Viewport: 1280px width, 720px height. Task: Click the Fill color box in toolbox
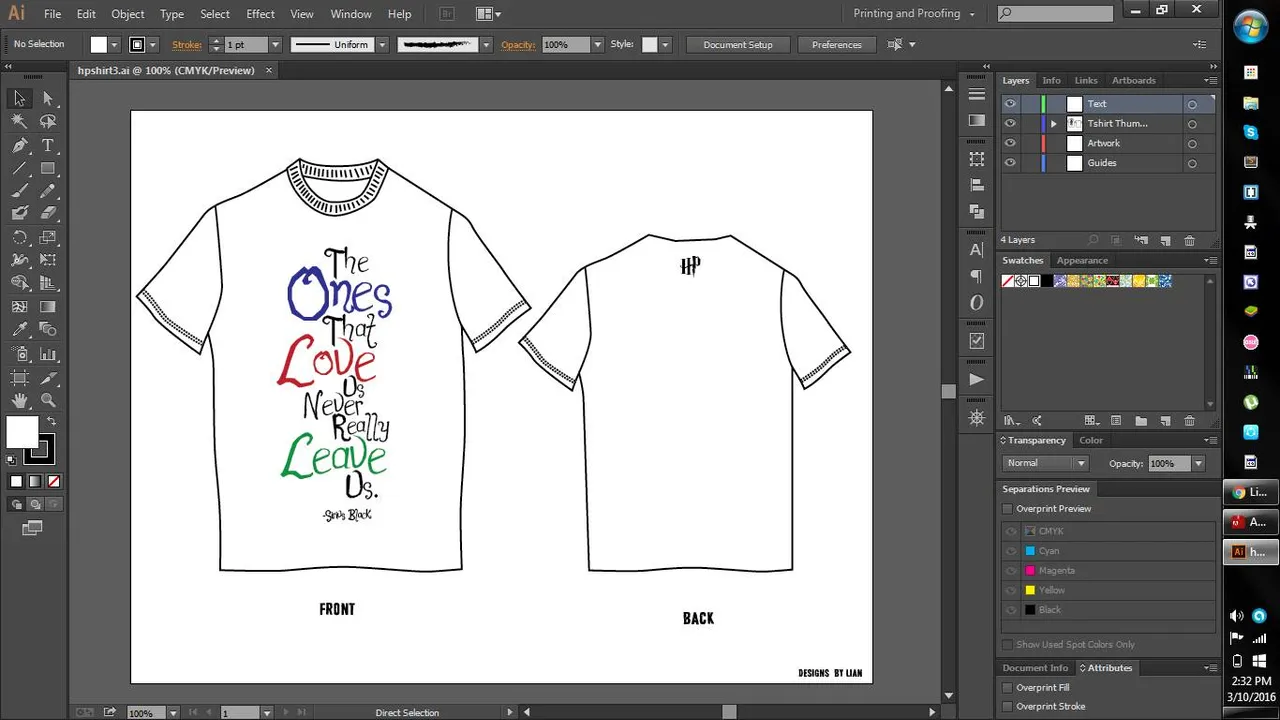click(x=22, y=433)
